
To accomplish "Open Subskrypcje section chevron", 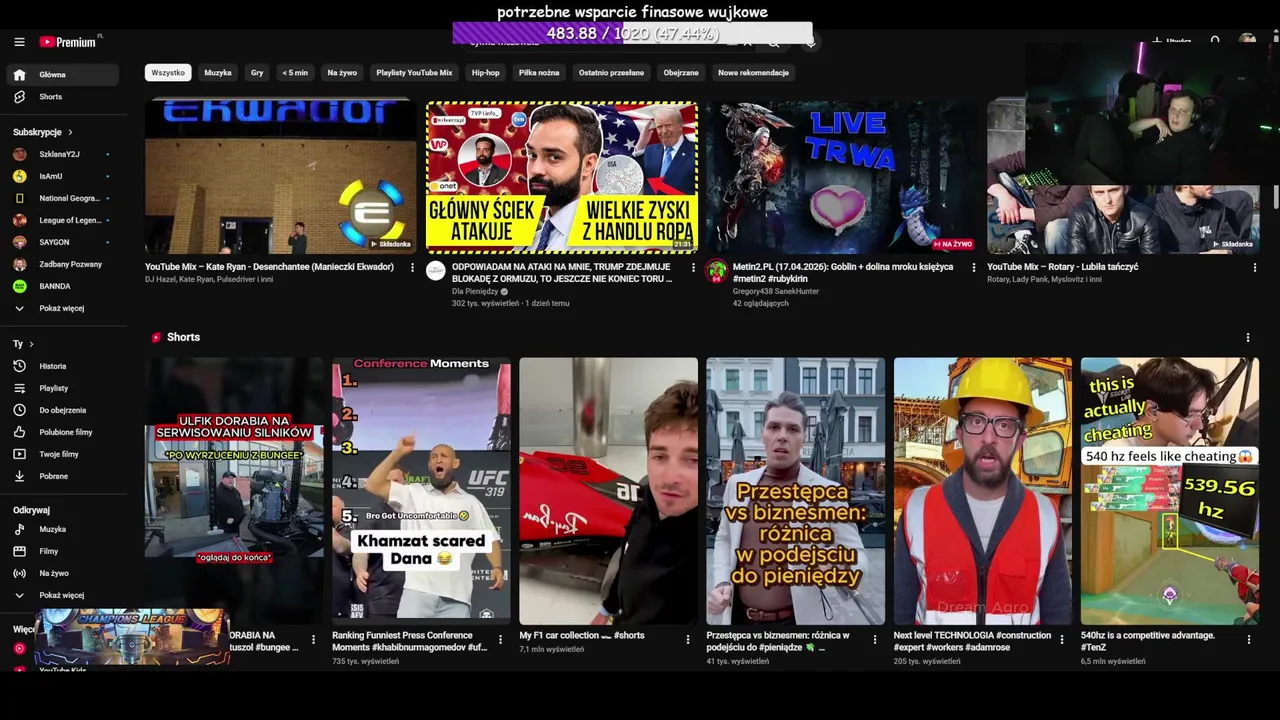I will [70, 132].
